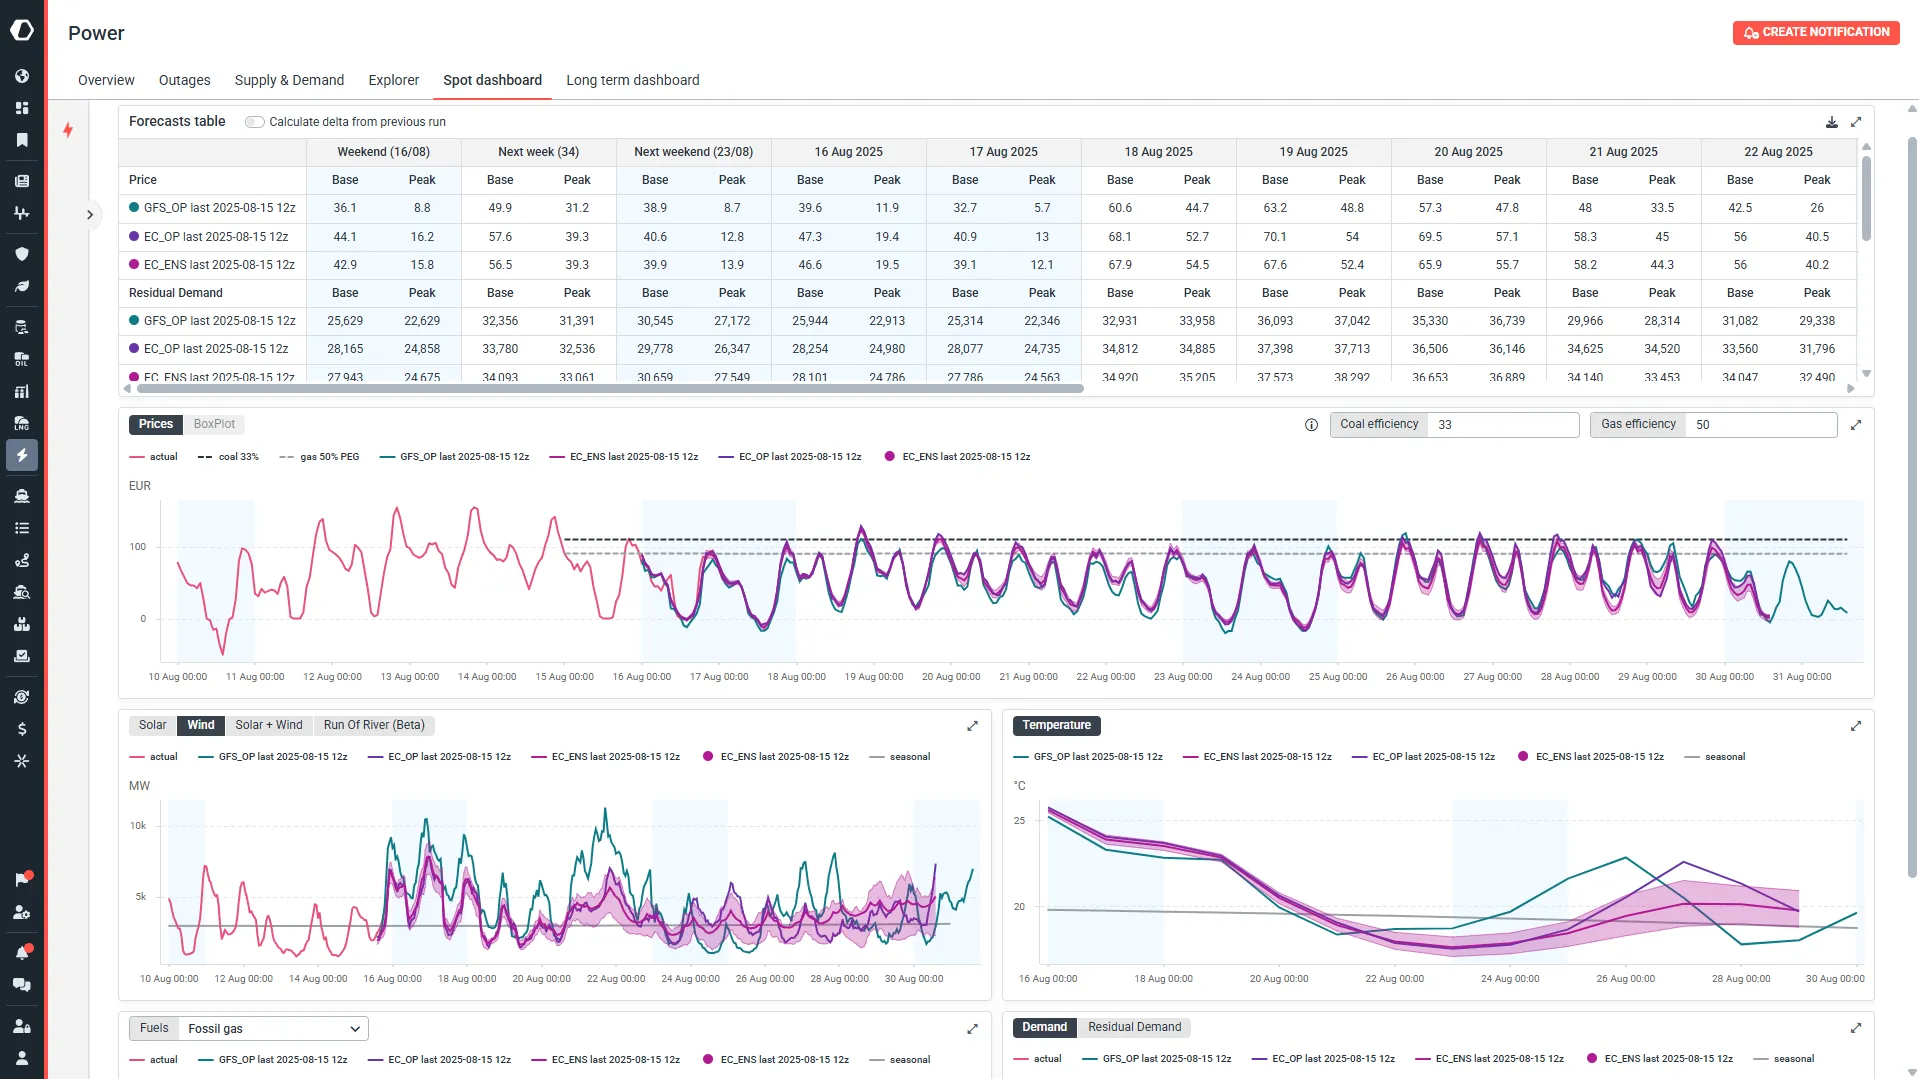This screenshot has height=1079, width=1919.
Task: Toggle actual series in Wind chart legend
Action: click(153, 757)
